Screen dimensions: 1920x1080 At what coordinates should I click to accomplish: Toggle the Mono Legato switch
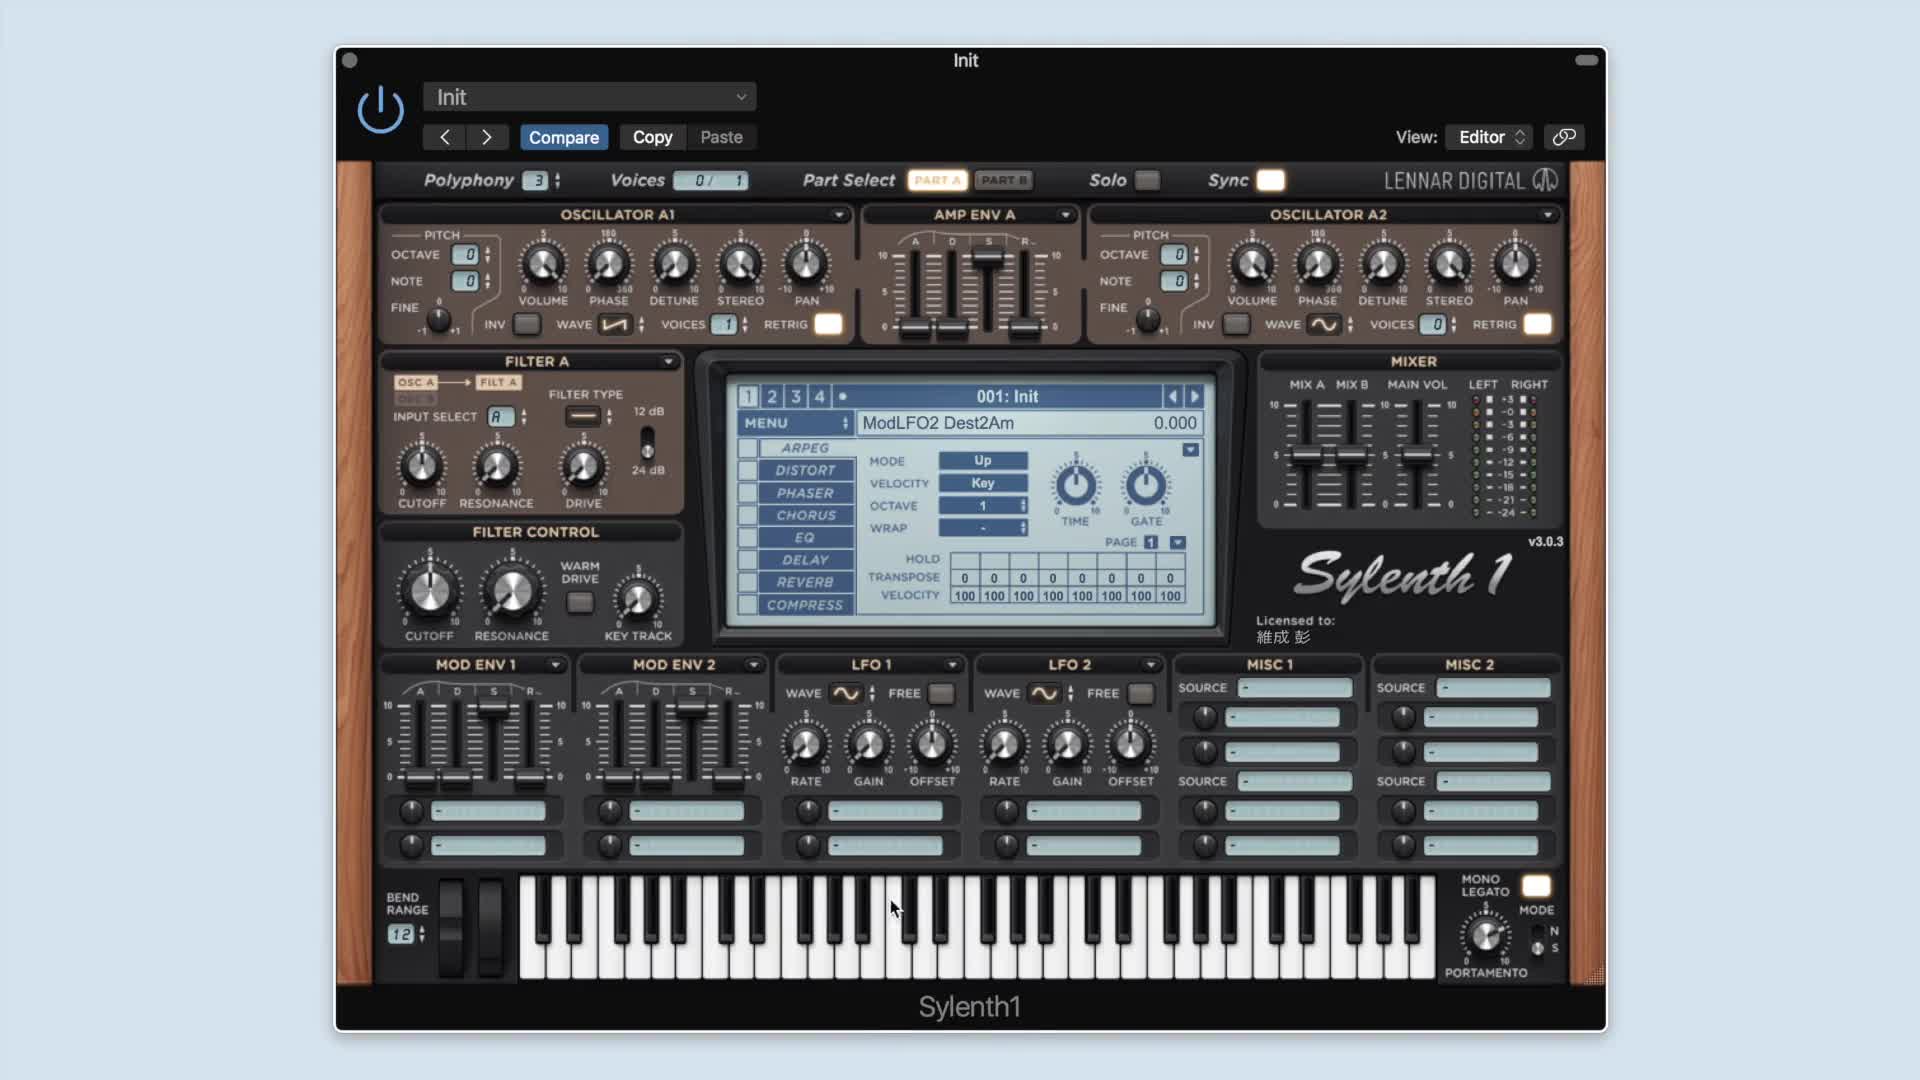(1535, 886)
